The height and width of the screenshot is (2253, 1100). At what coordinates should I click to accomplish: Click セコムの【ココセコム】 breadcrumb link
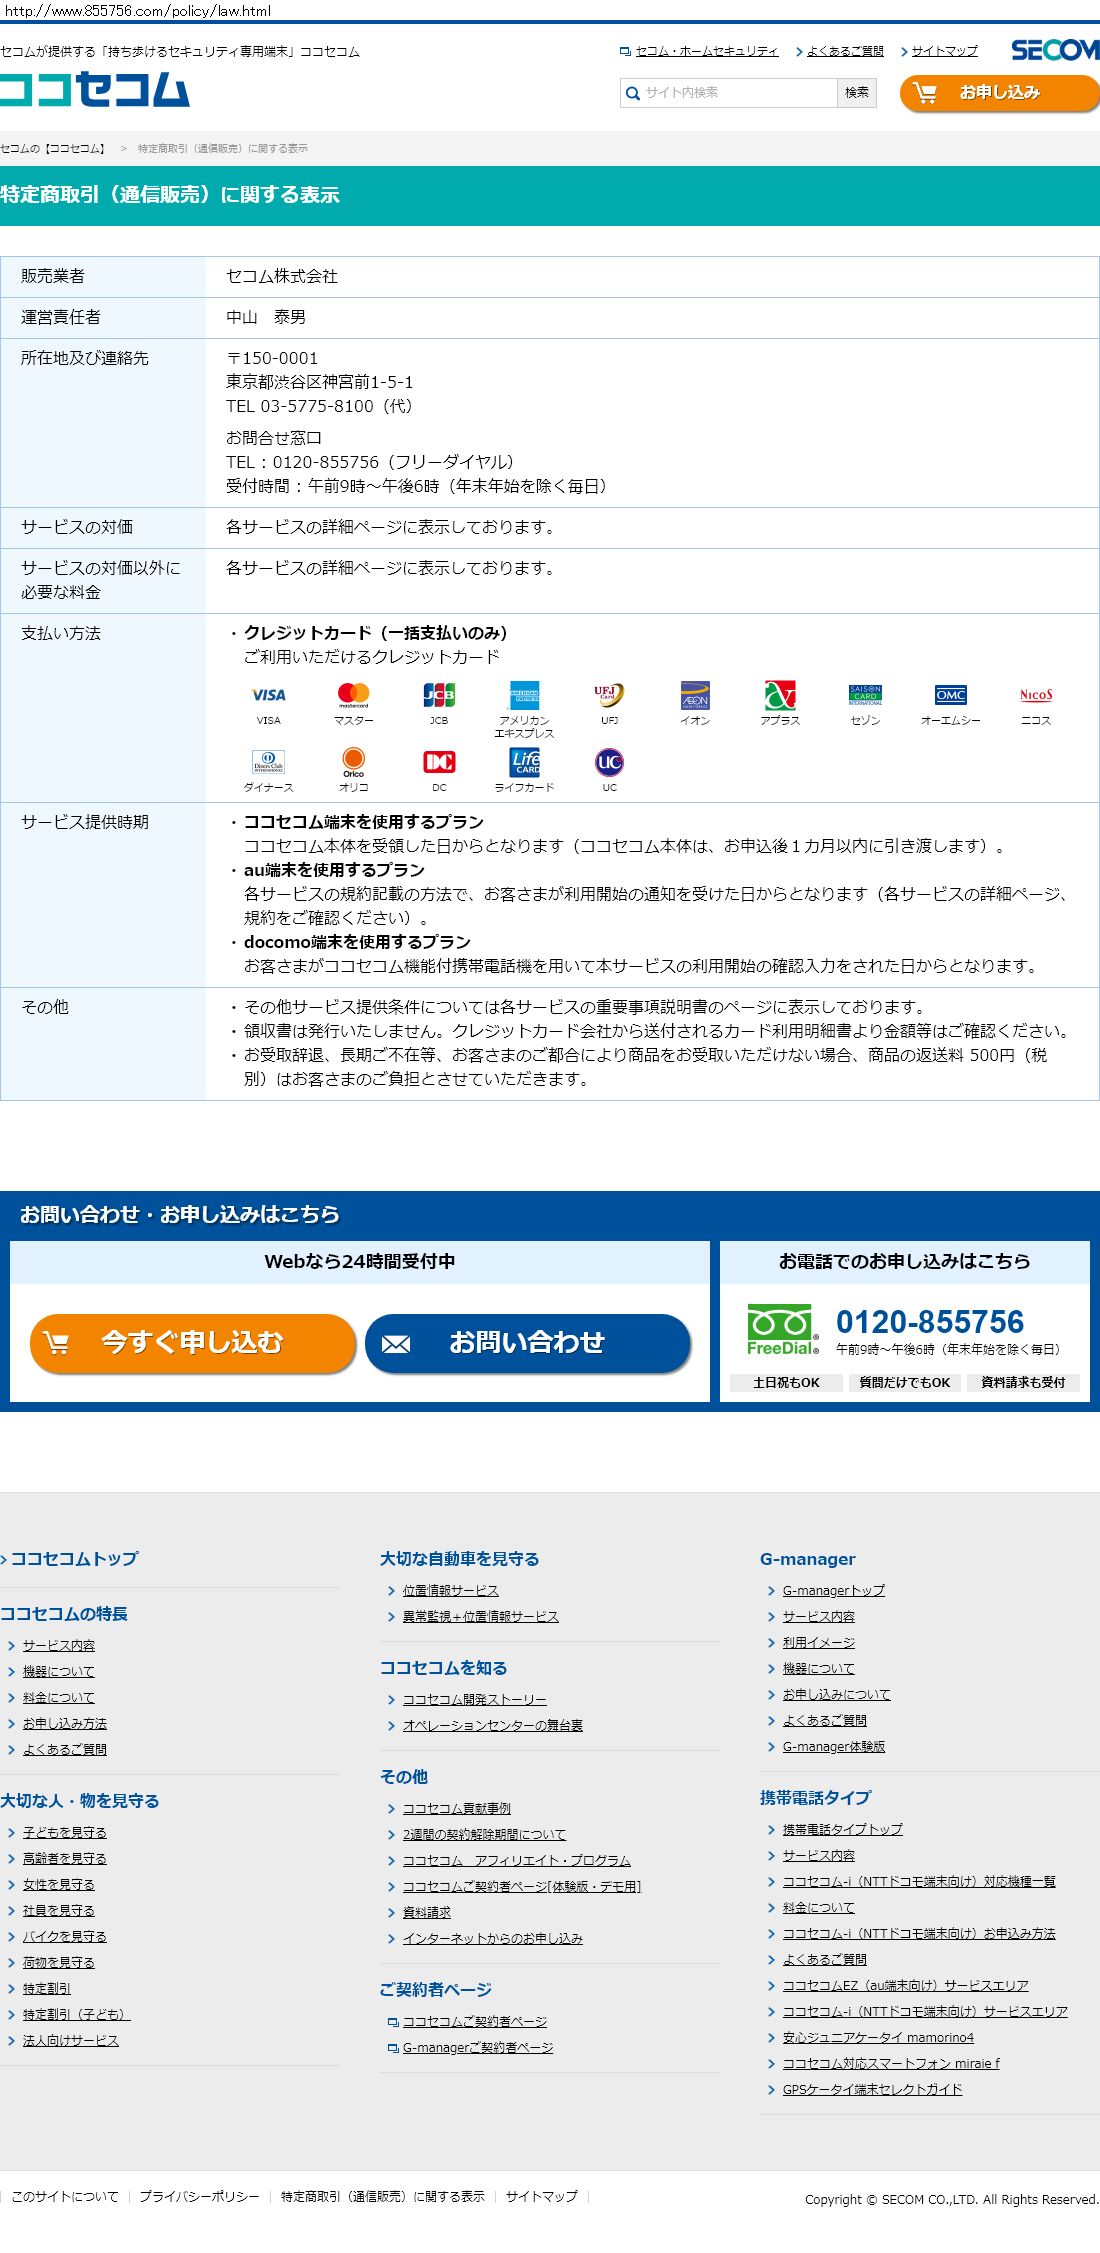tap(53, 148)
